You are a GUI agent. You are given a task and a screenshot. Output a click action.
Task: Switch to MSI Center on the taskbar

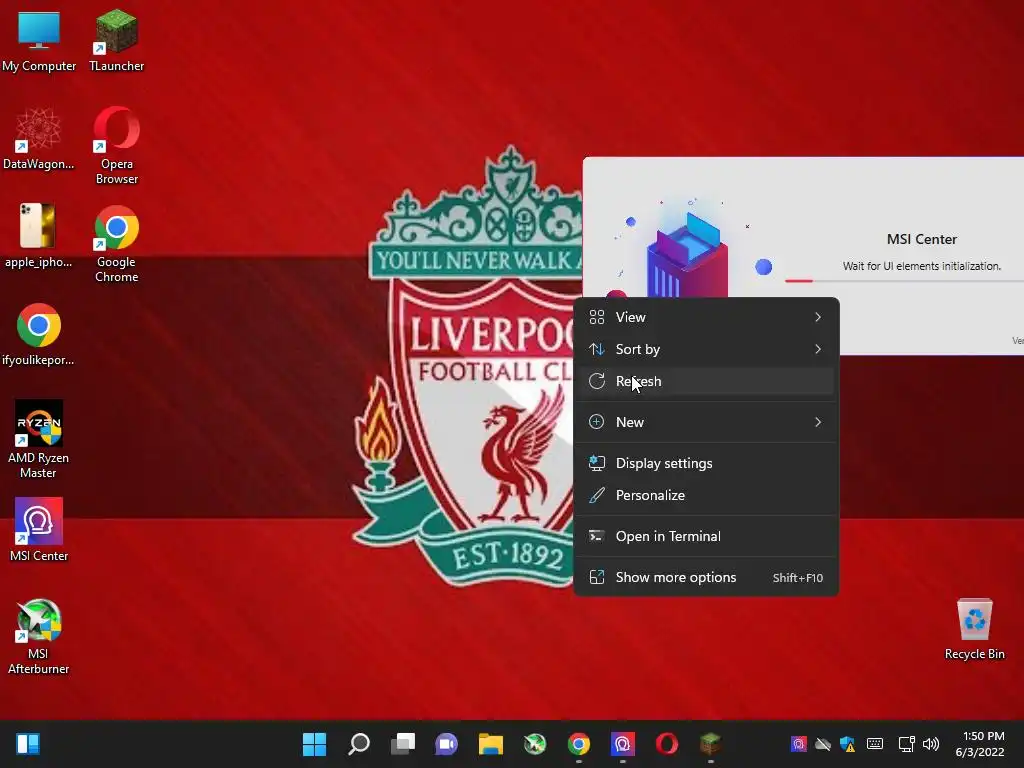(622, 744)
